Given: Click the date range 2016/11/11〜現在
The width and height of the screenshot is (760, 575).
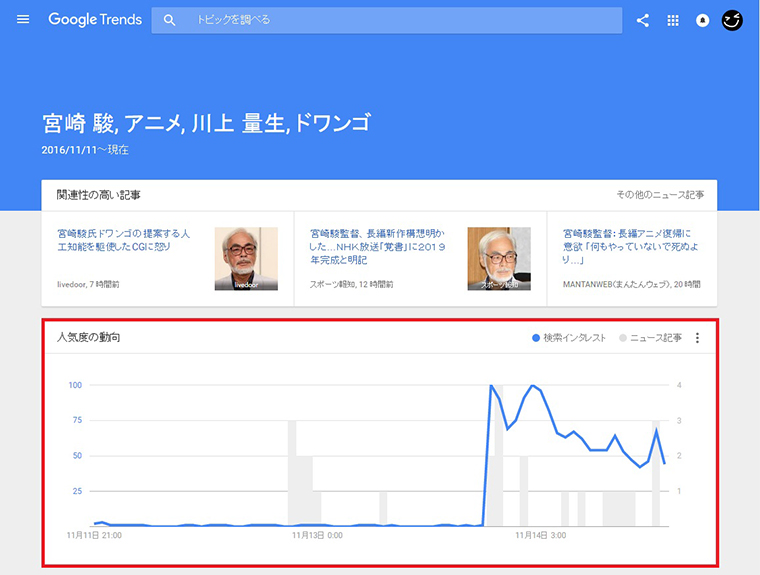Looking at the screenshot, I should (x=85, y=150).
